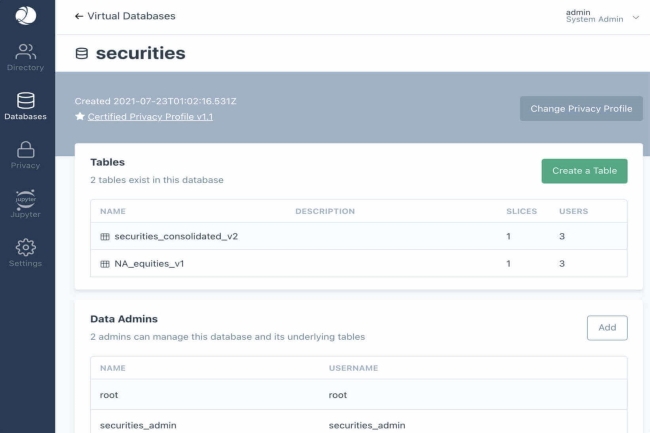Click the Change Privacy Profile button

[581, 109]
